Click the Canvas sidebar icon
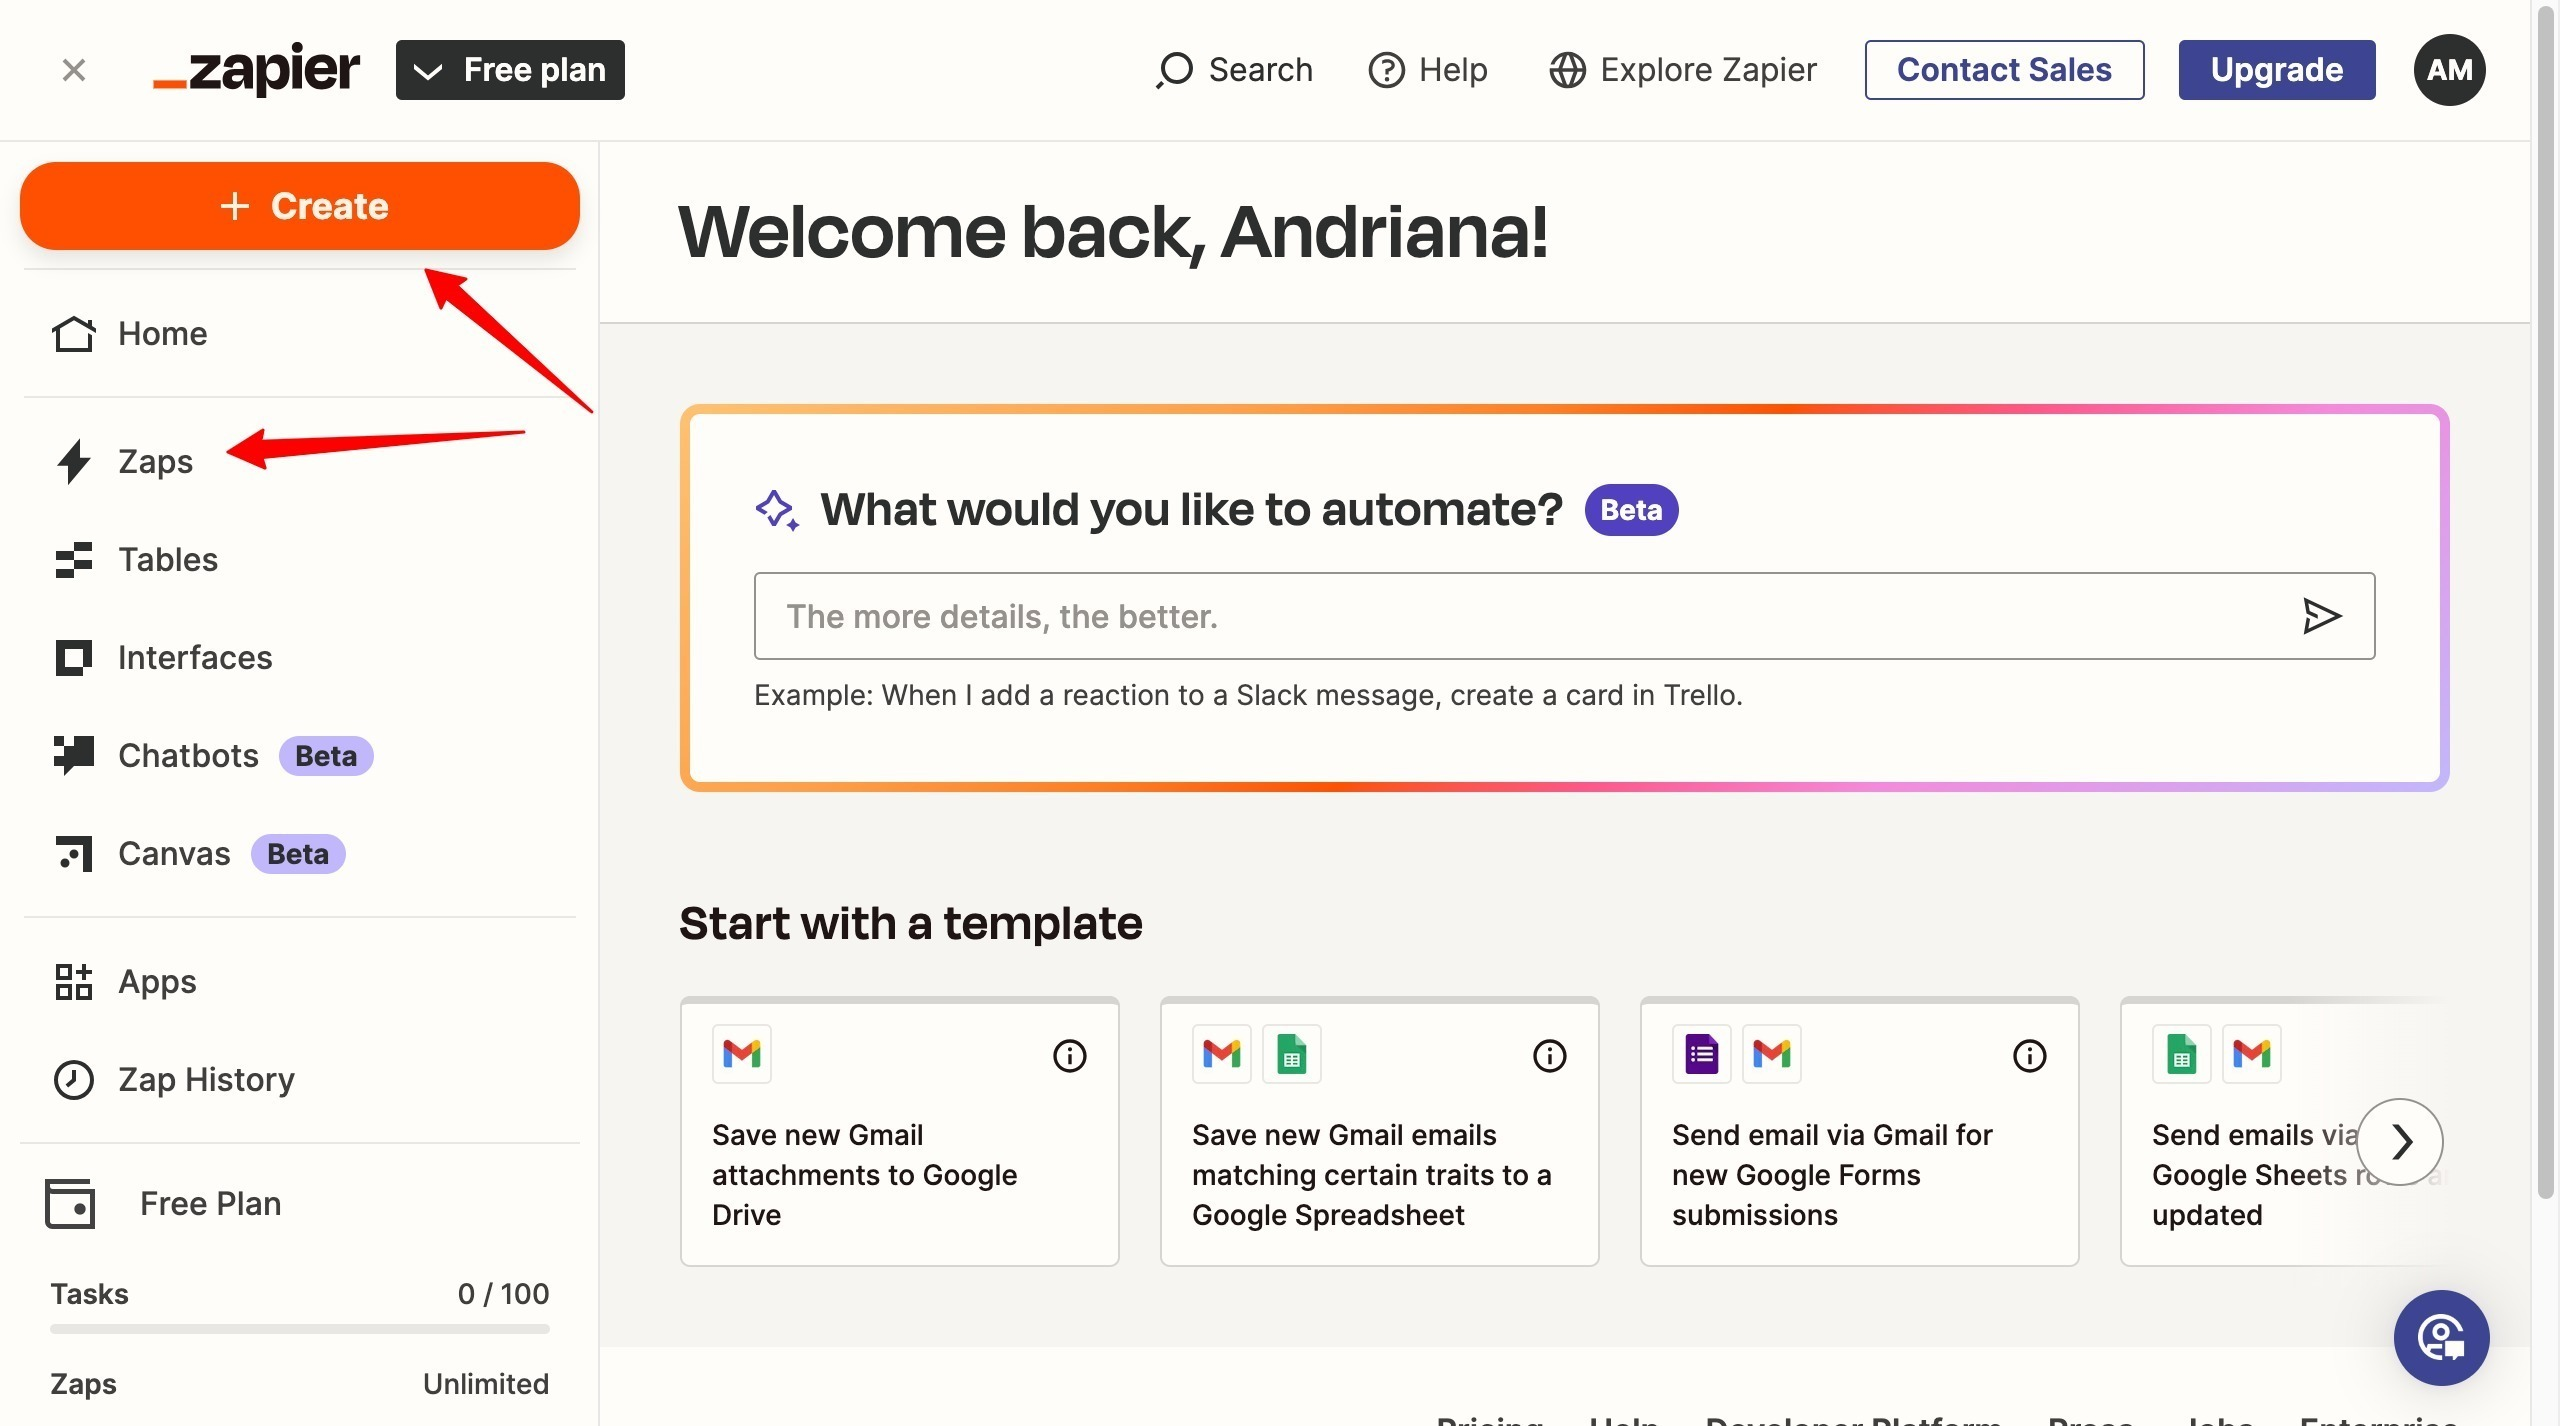This screenshot has height=1426, width=2560. click(x=73, y=854)
